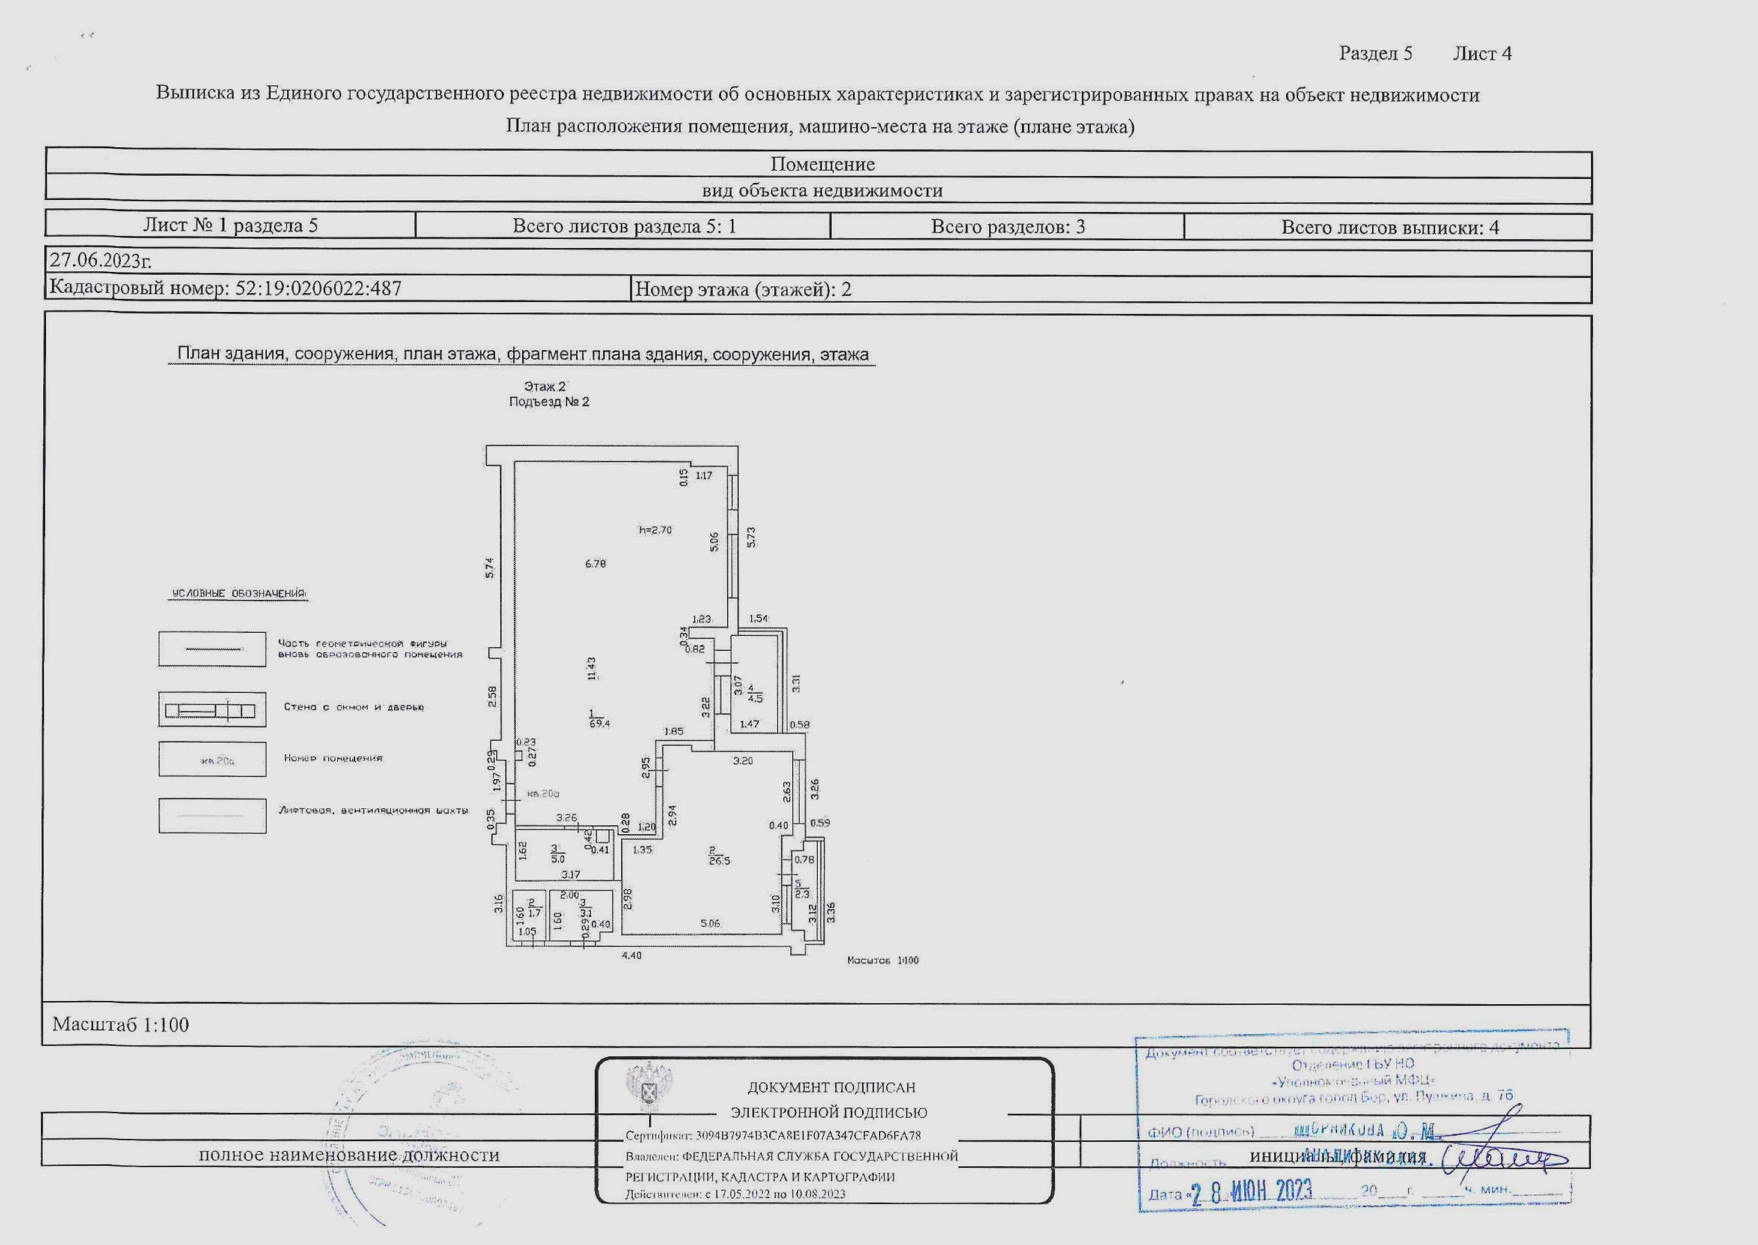Viewport: 1758px width, 1245px height.
Task: Click the "полное наименование должности" caption
Action: pyautogui.click(x=349, y=1155)
